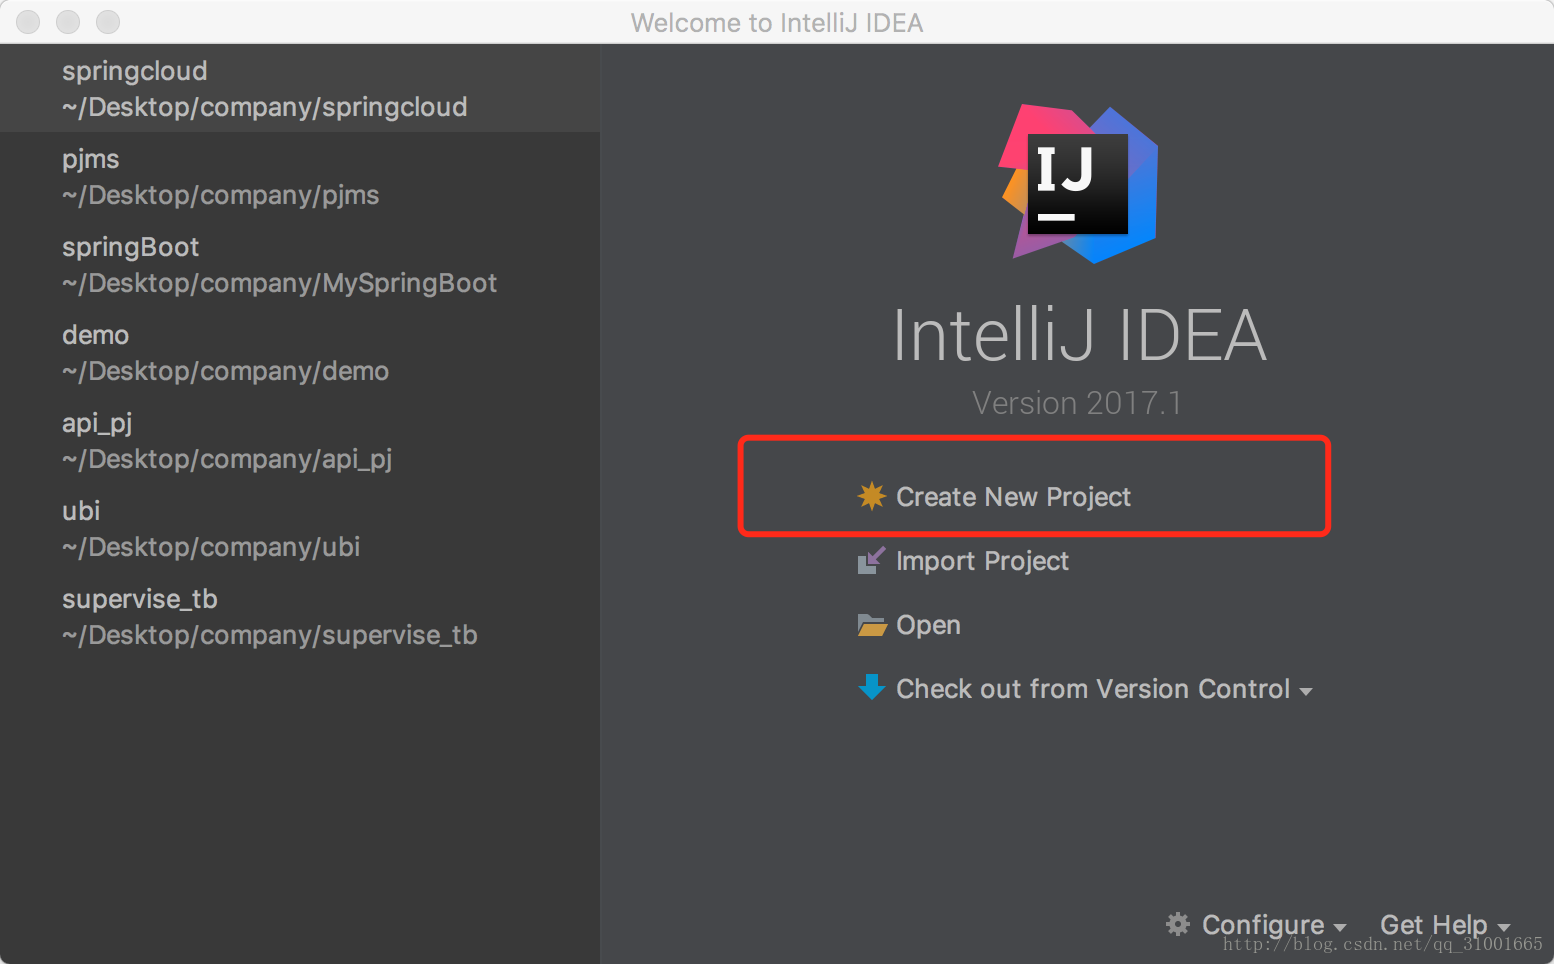Open recent project pjms
This screenshot has width=1554, height=964.
(90, 160)
